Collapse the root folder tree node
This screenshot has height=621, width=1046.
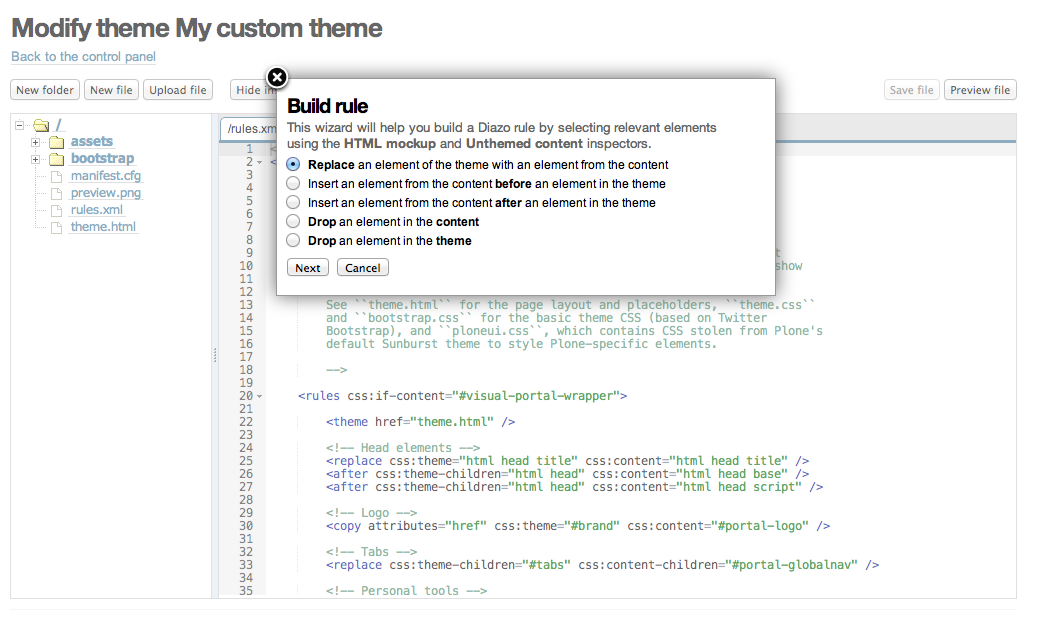(19, 125)
